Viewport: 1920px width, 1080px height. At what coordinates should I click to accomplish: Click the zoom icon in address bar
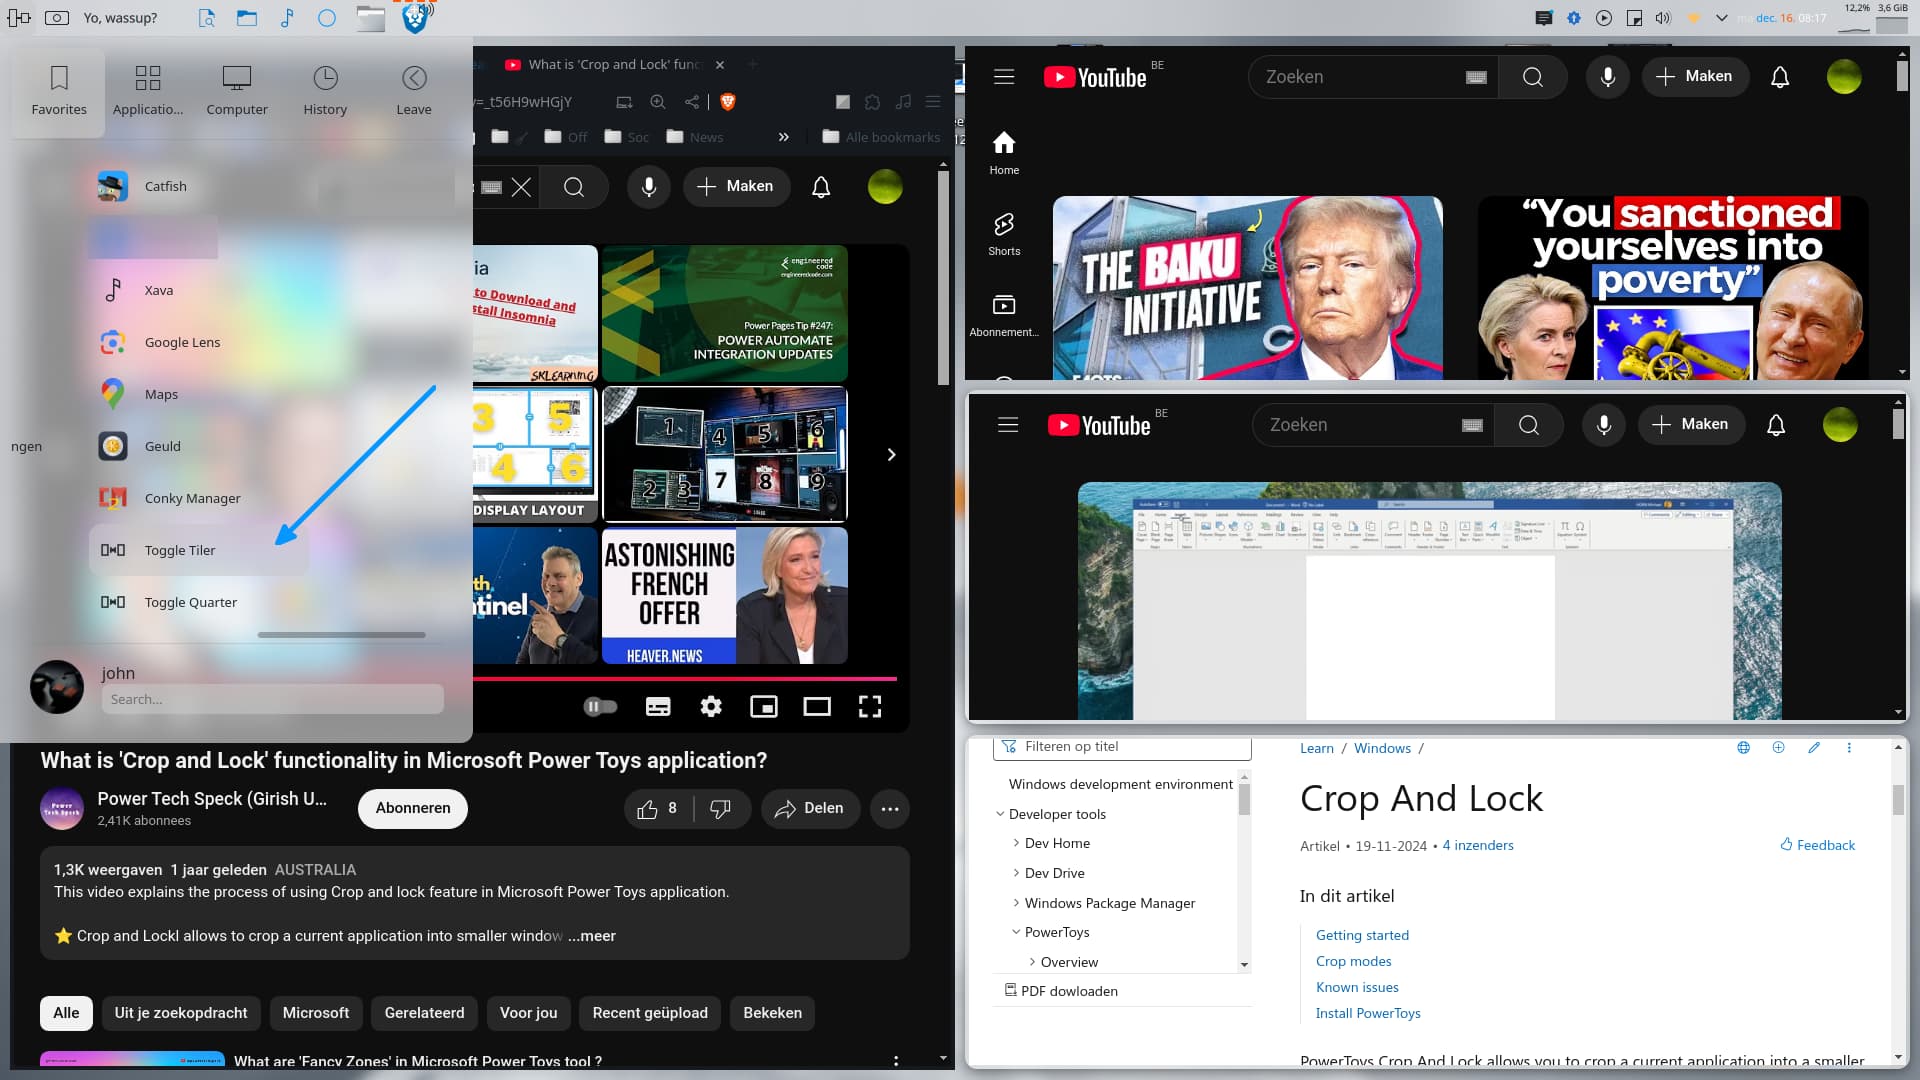pos(658,102)
